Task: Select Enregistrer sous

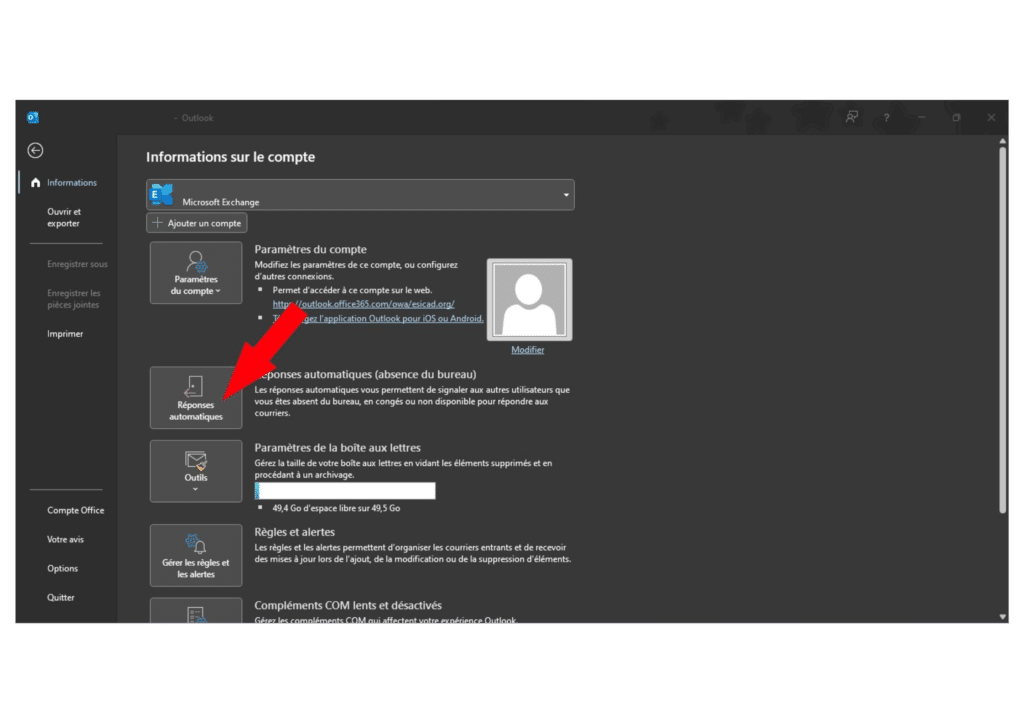Action: [x=77, y=264]
